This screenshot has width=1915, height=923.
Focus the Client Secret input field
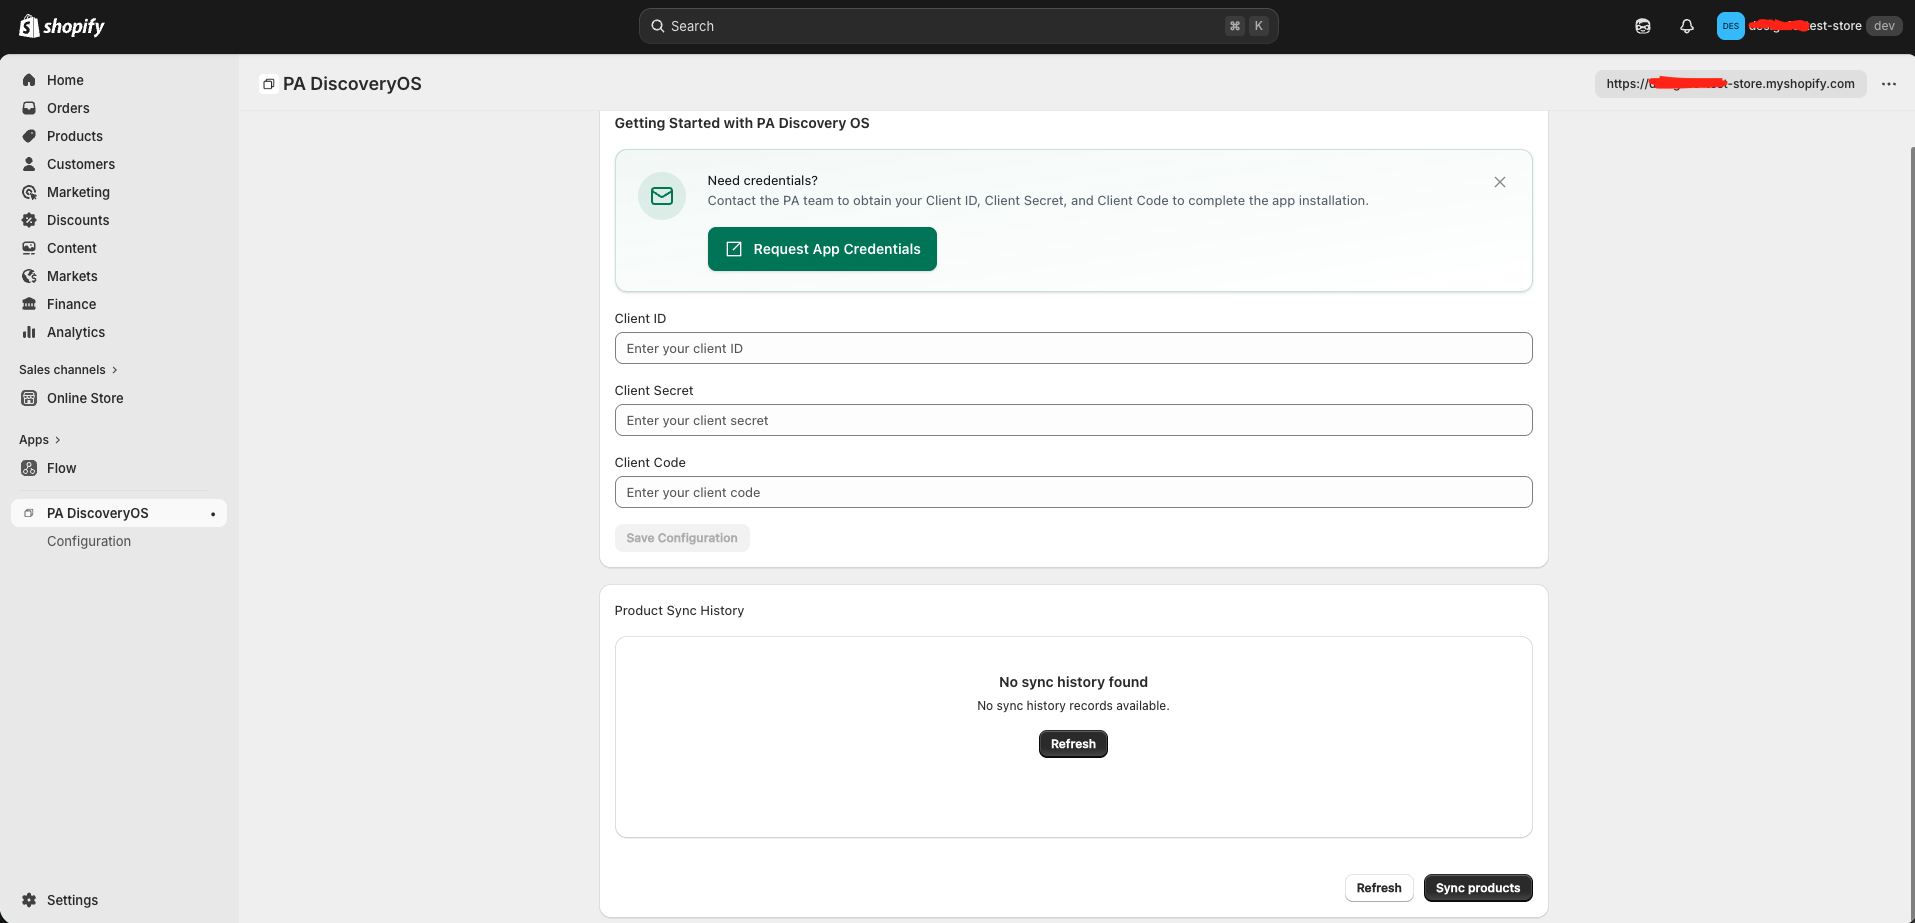(1073, 420)
